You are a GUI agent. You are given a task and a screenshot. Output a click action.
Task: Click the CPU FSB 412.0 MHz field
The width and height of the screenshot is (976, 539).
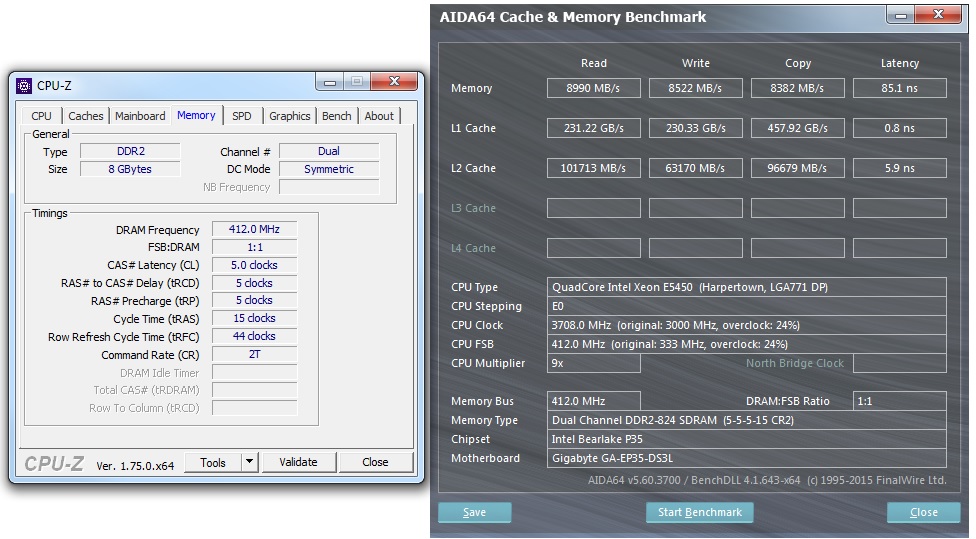(747, 344)
